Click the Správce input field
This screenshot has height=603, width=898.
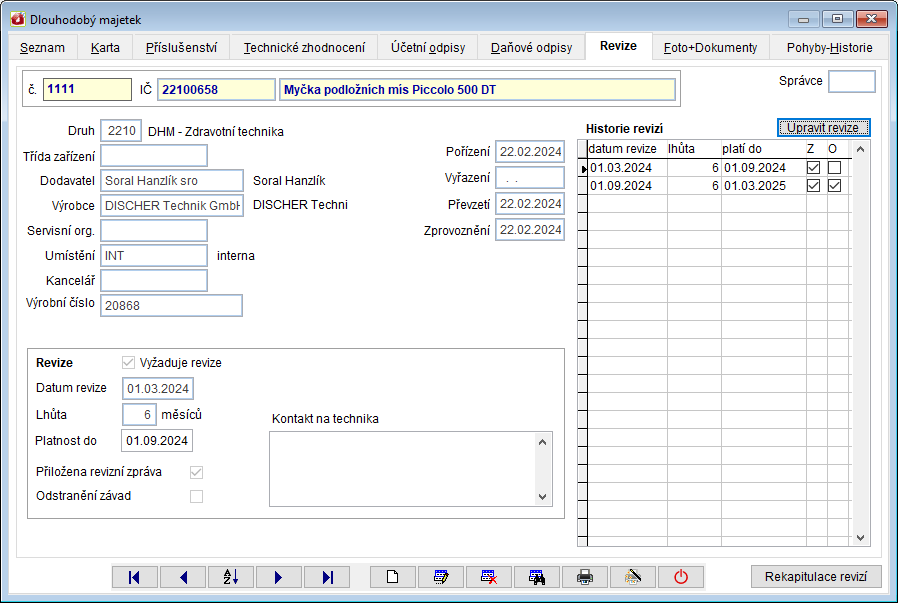click(852, 81)
